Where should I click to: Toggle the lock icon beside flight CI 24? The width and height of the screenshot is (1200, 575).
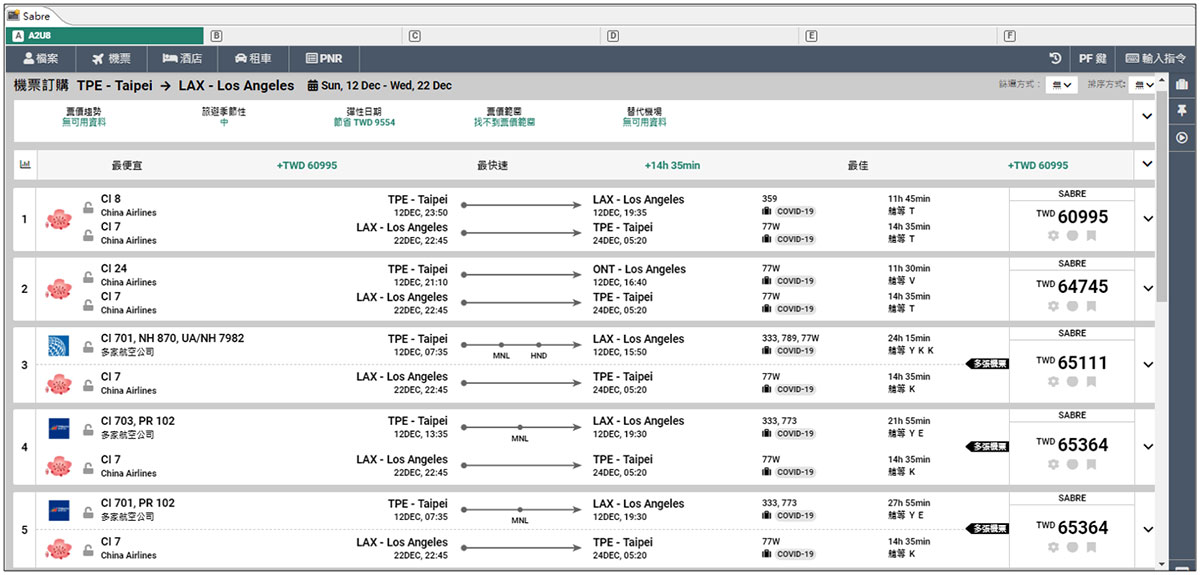pos(88,277)
